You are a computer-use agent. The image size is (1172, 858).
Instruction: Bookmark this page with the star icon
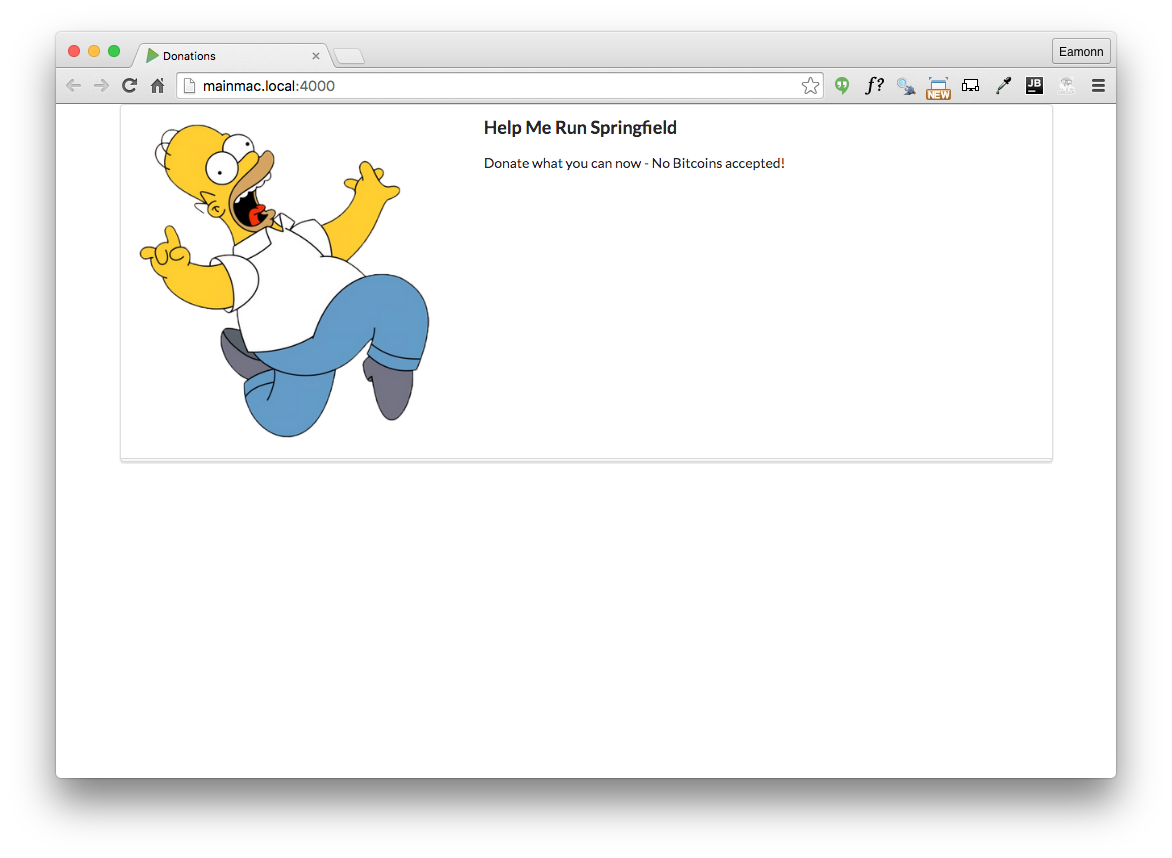810,86
